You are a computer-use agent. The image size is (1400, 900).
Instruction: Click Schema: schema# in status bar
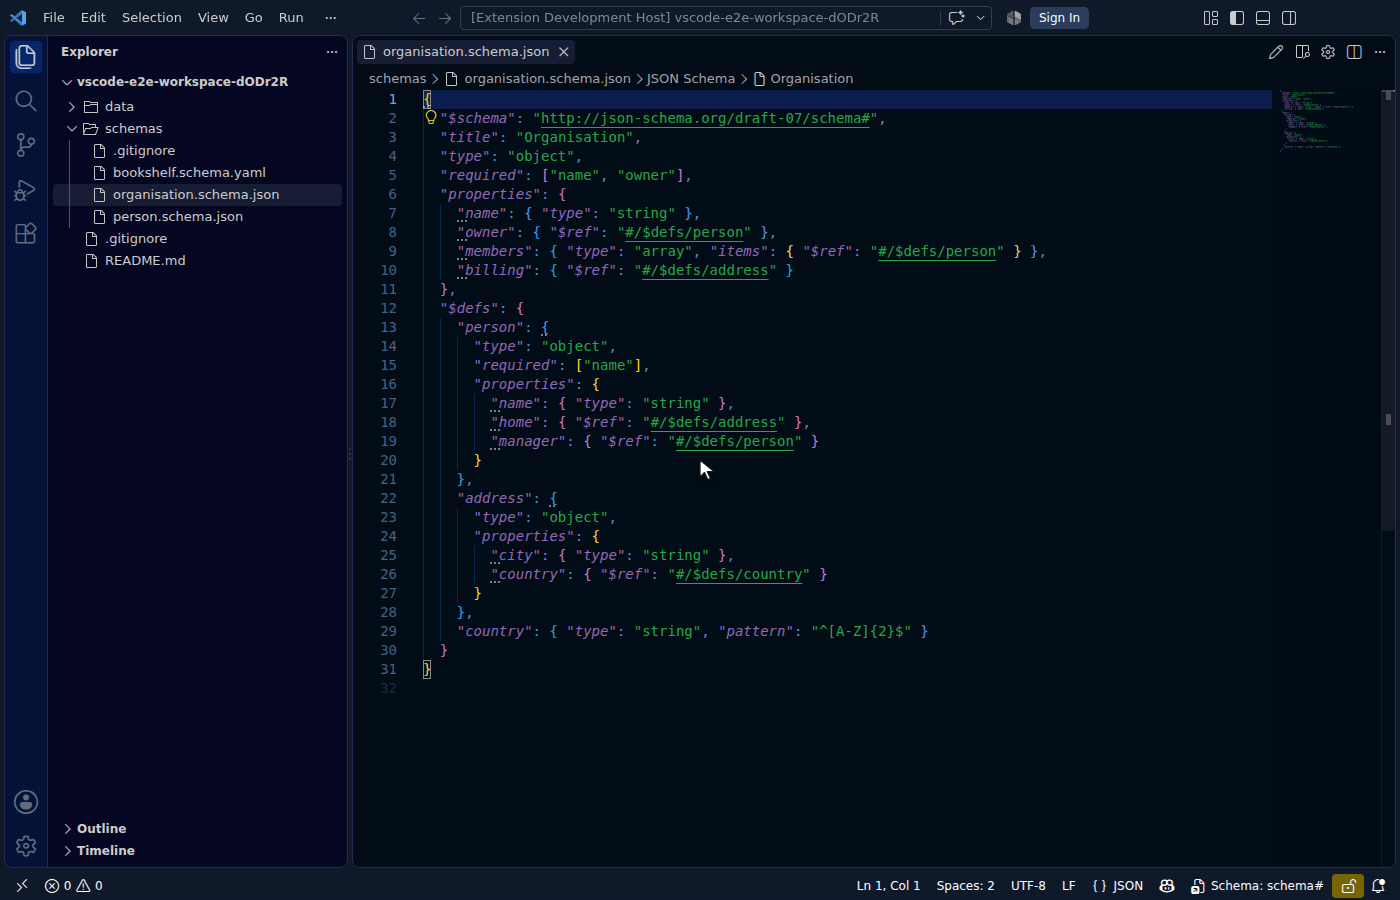click(x=1257, y=885)
